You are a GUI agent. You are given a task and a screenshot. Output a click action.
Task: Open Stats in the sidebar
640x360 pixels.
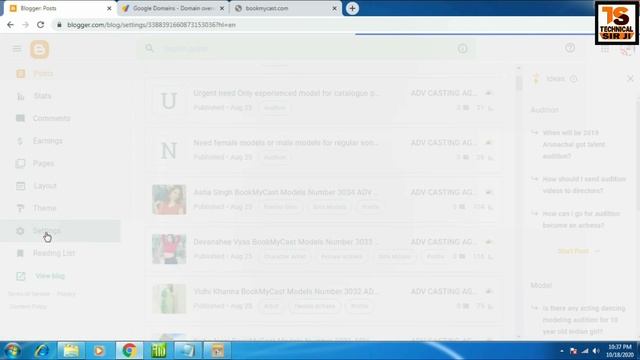(42, 96)
